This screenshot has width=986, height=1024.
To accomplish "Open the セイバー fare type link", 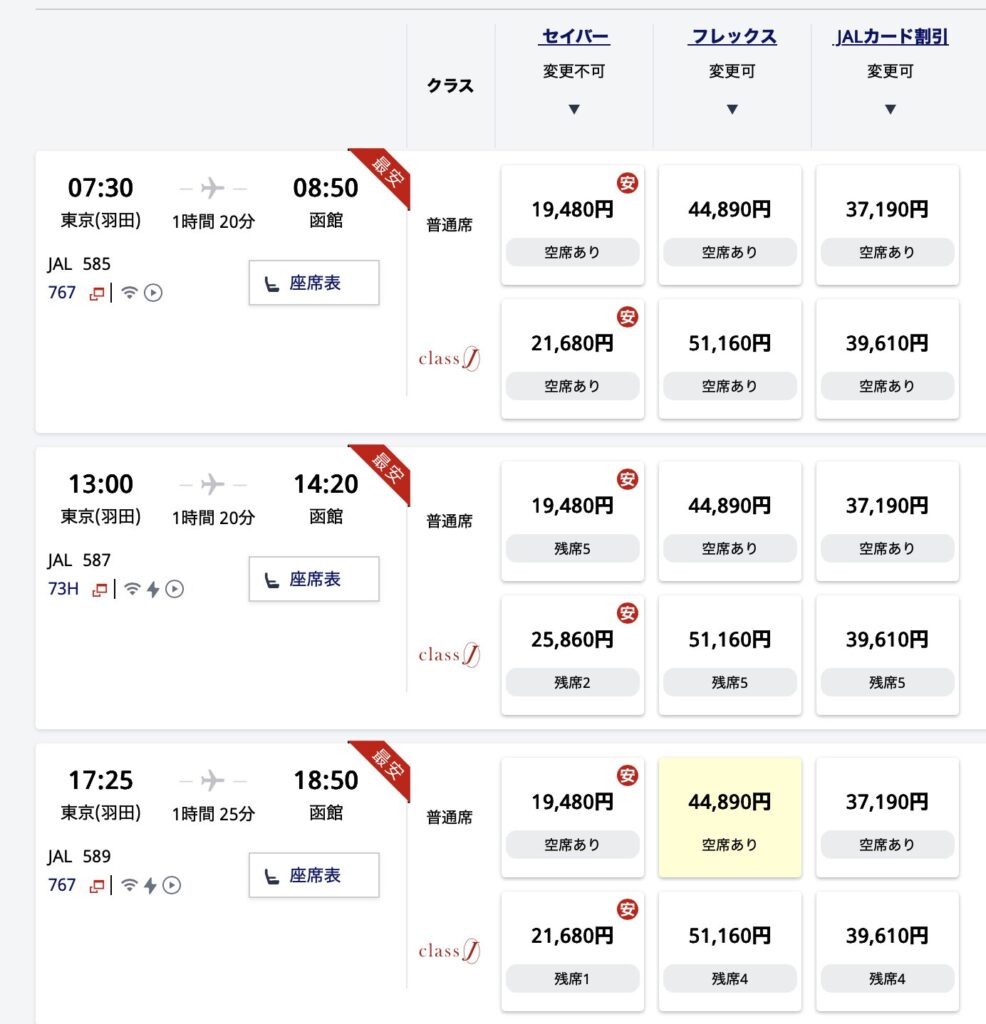I will [x=575, y=37].
